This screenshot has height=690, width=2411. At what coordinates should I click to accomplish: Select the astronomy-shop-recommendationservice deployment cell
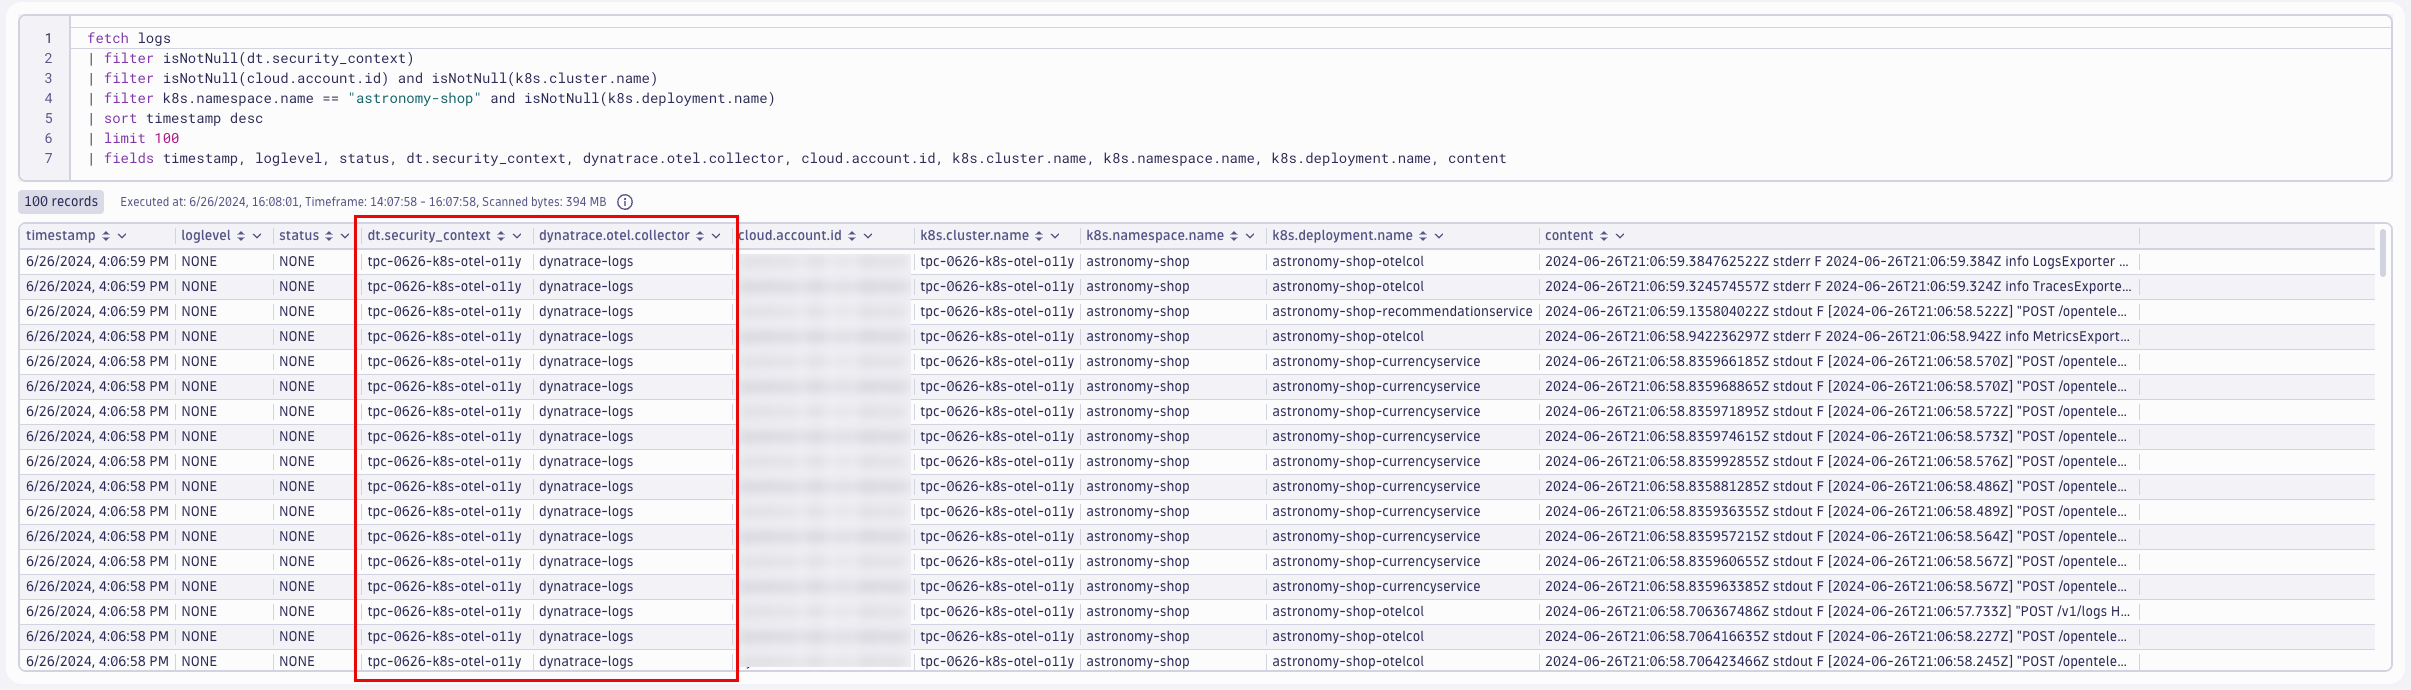click(x=1402, y=311)
